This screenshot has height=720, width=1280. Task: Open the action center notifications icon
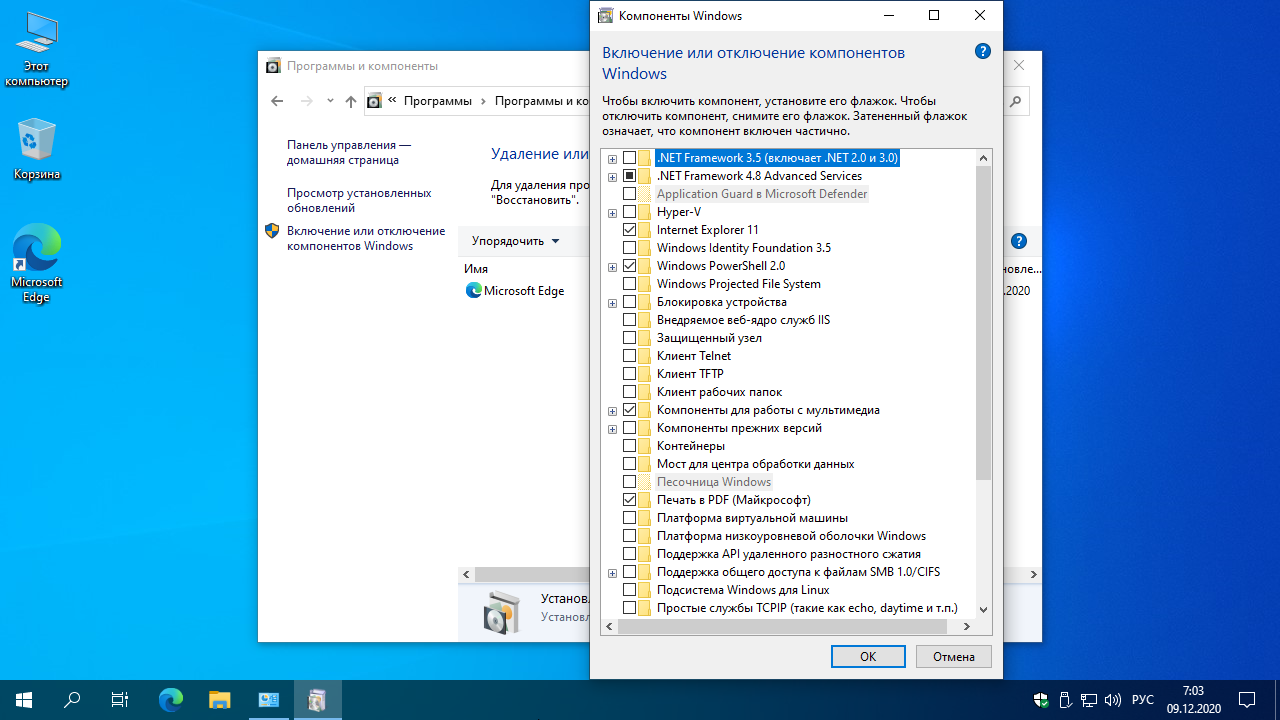1247,700
